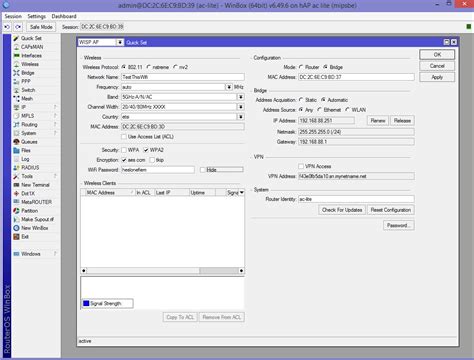
Task: Click Make Supout.rif
Action: tap(37, 219)
